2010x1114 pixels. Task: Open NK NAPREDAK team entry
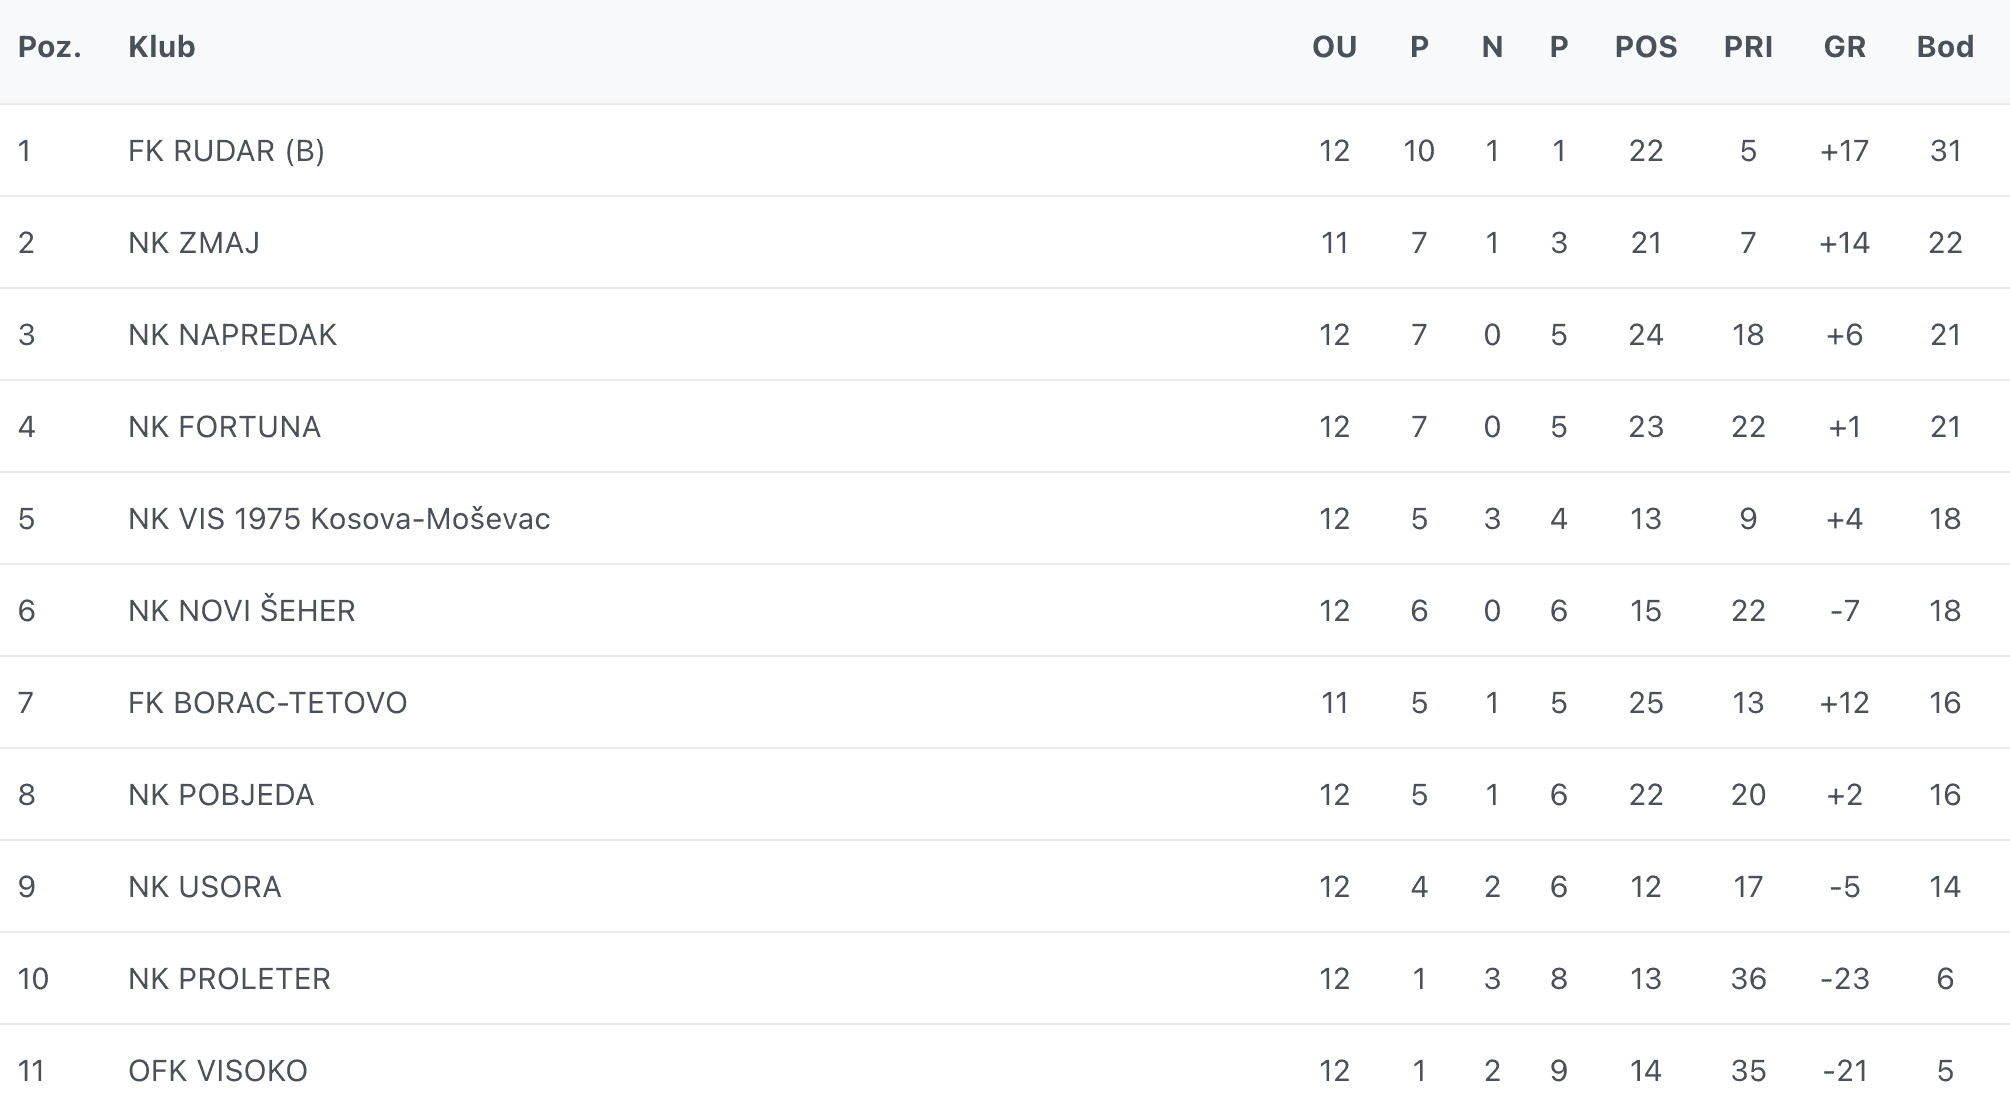(x=232, y=335)
